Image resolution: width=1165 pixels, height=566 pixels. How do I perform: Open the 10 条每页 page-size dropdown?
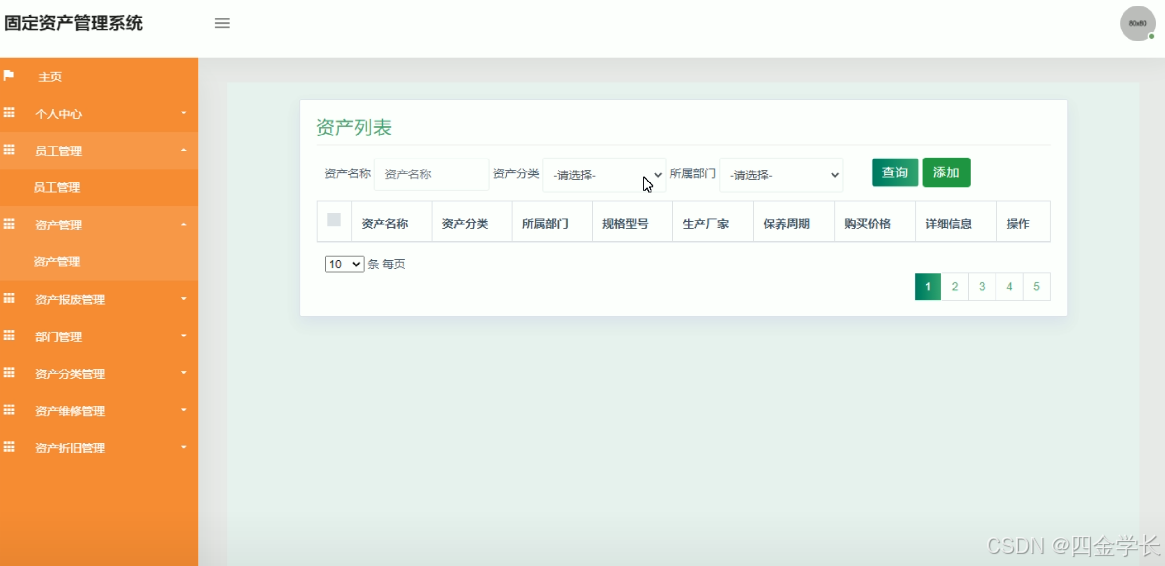point(345,264)
